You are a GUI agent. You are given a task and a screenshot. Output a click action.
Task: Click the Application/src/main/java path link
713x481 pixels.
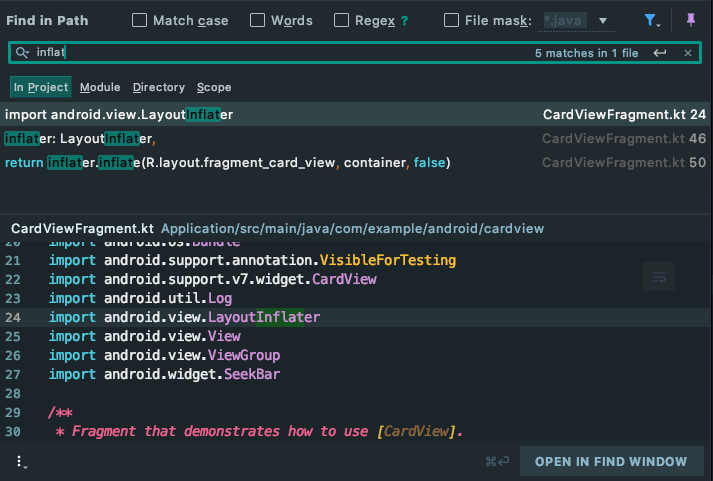click(352, 229)
